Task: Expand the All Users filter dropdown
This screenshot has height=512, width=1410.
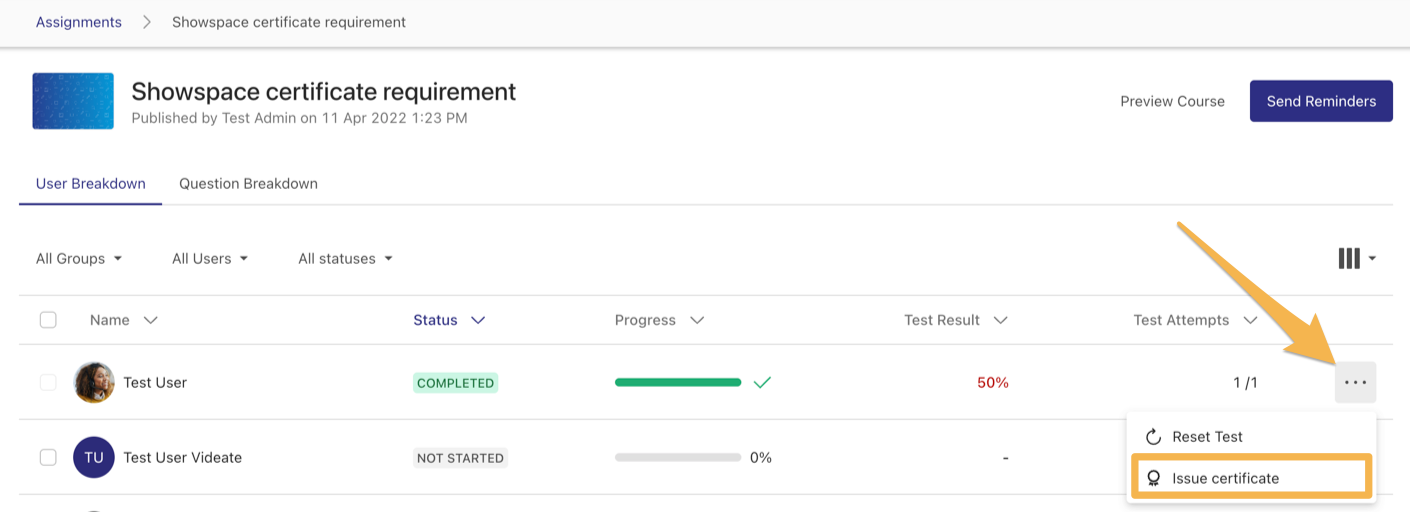Action: [x=210, y=259]
